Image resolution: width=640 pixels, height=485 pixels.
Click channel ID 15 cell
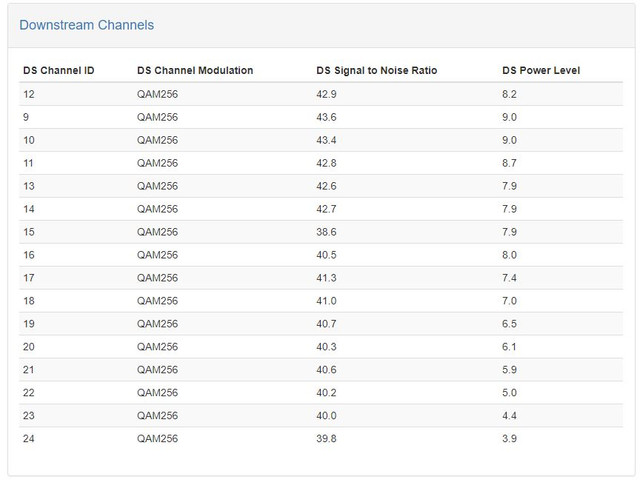[x=29, y=232]
